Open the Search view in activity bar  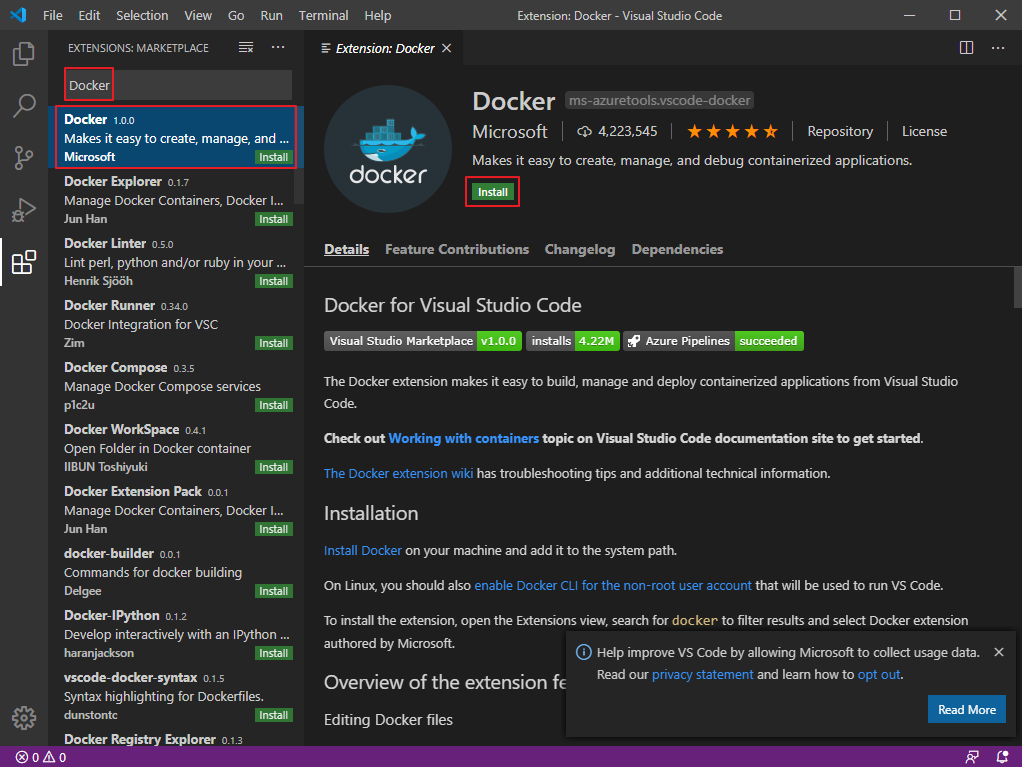23,106
